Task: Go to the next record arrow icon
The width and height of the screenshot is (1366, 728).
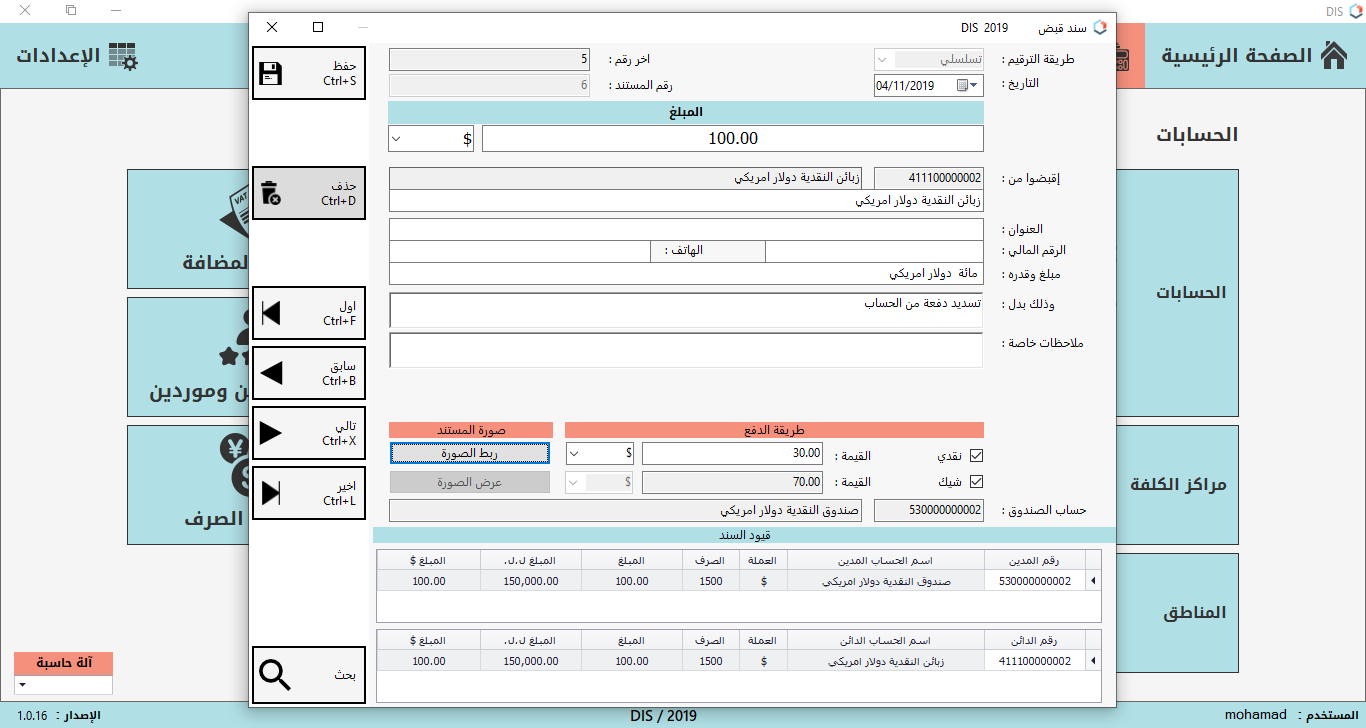Action: tap(270, 433)
